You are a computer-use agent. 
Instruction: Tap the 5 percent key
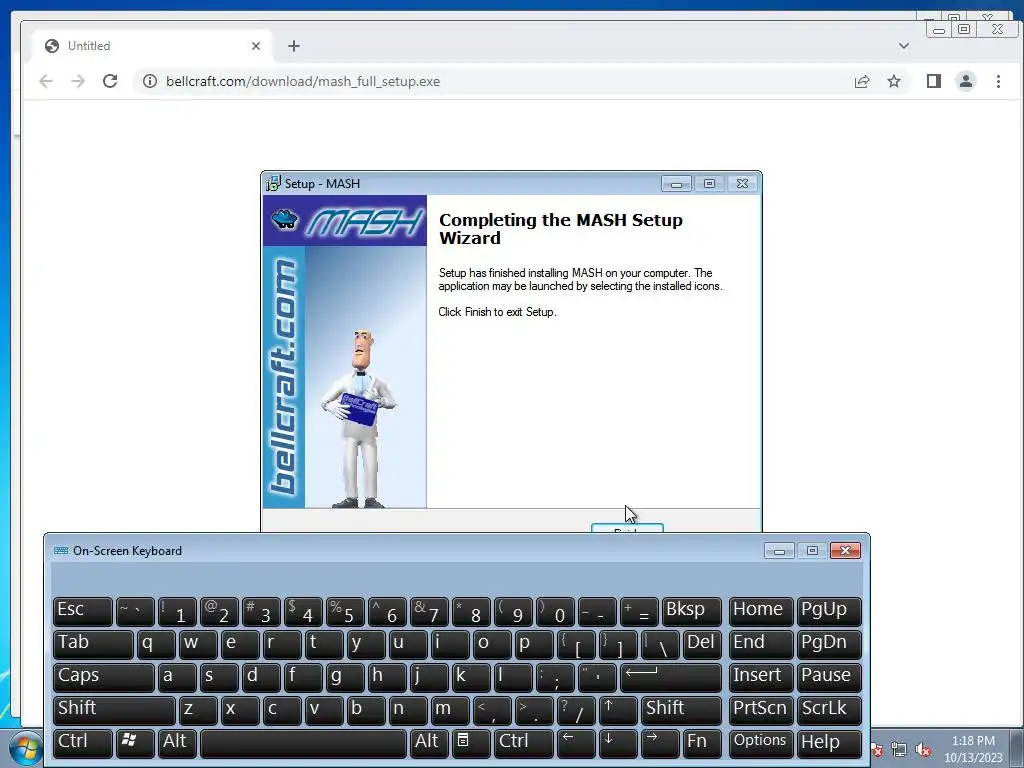345,611
